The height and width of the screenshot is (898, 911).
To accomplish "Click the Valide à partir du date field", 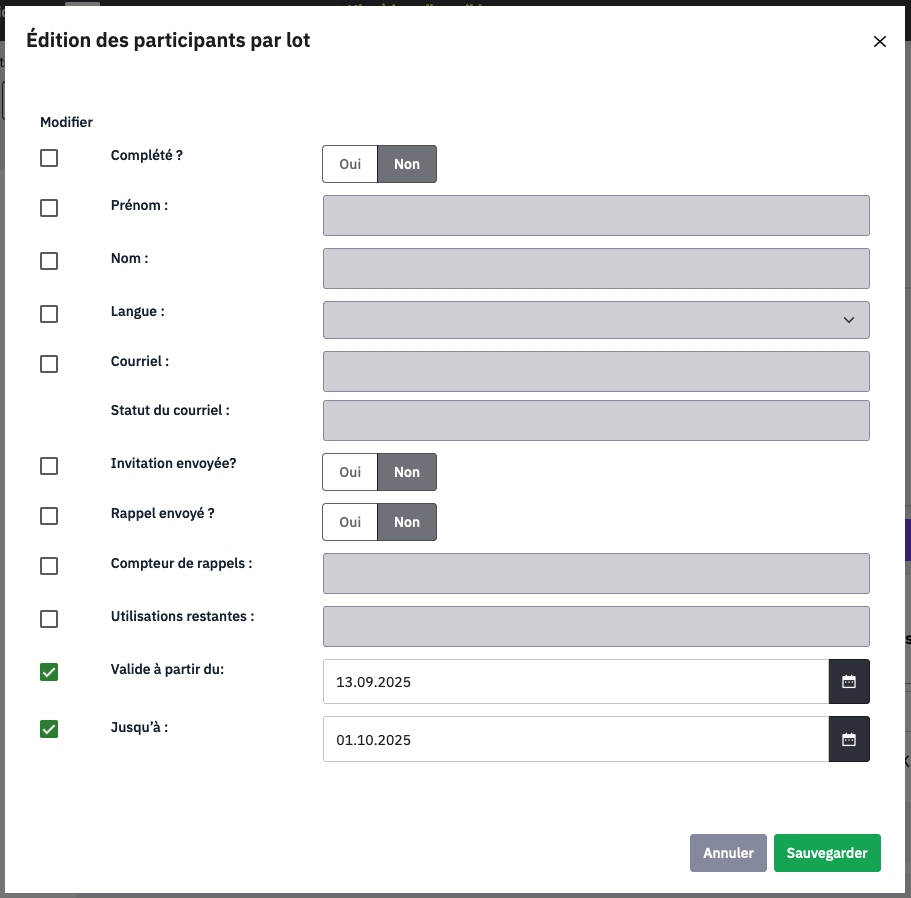I will pyautogui.click(x=575, y=682).
